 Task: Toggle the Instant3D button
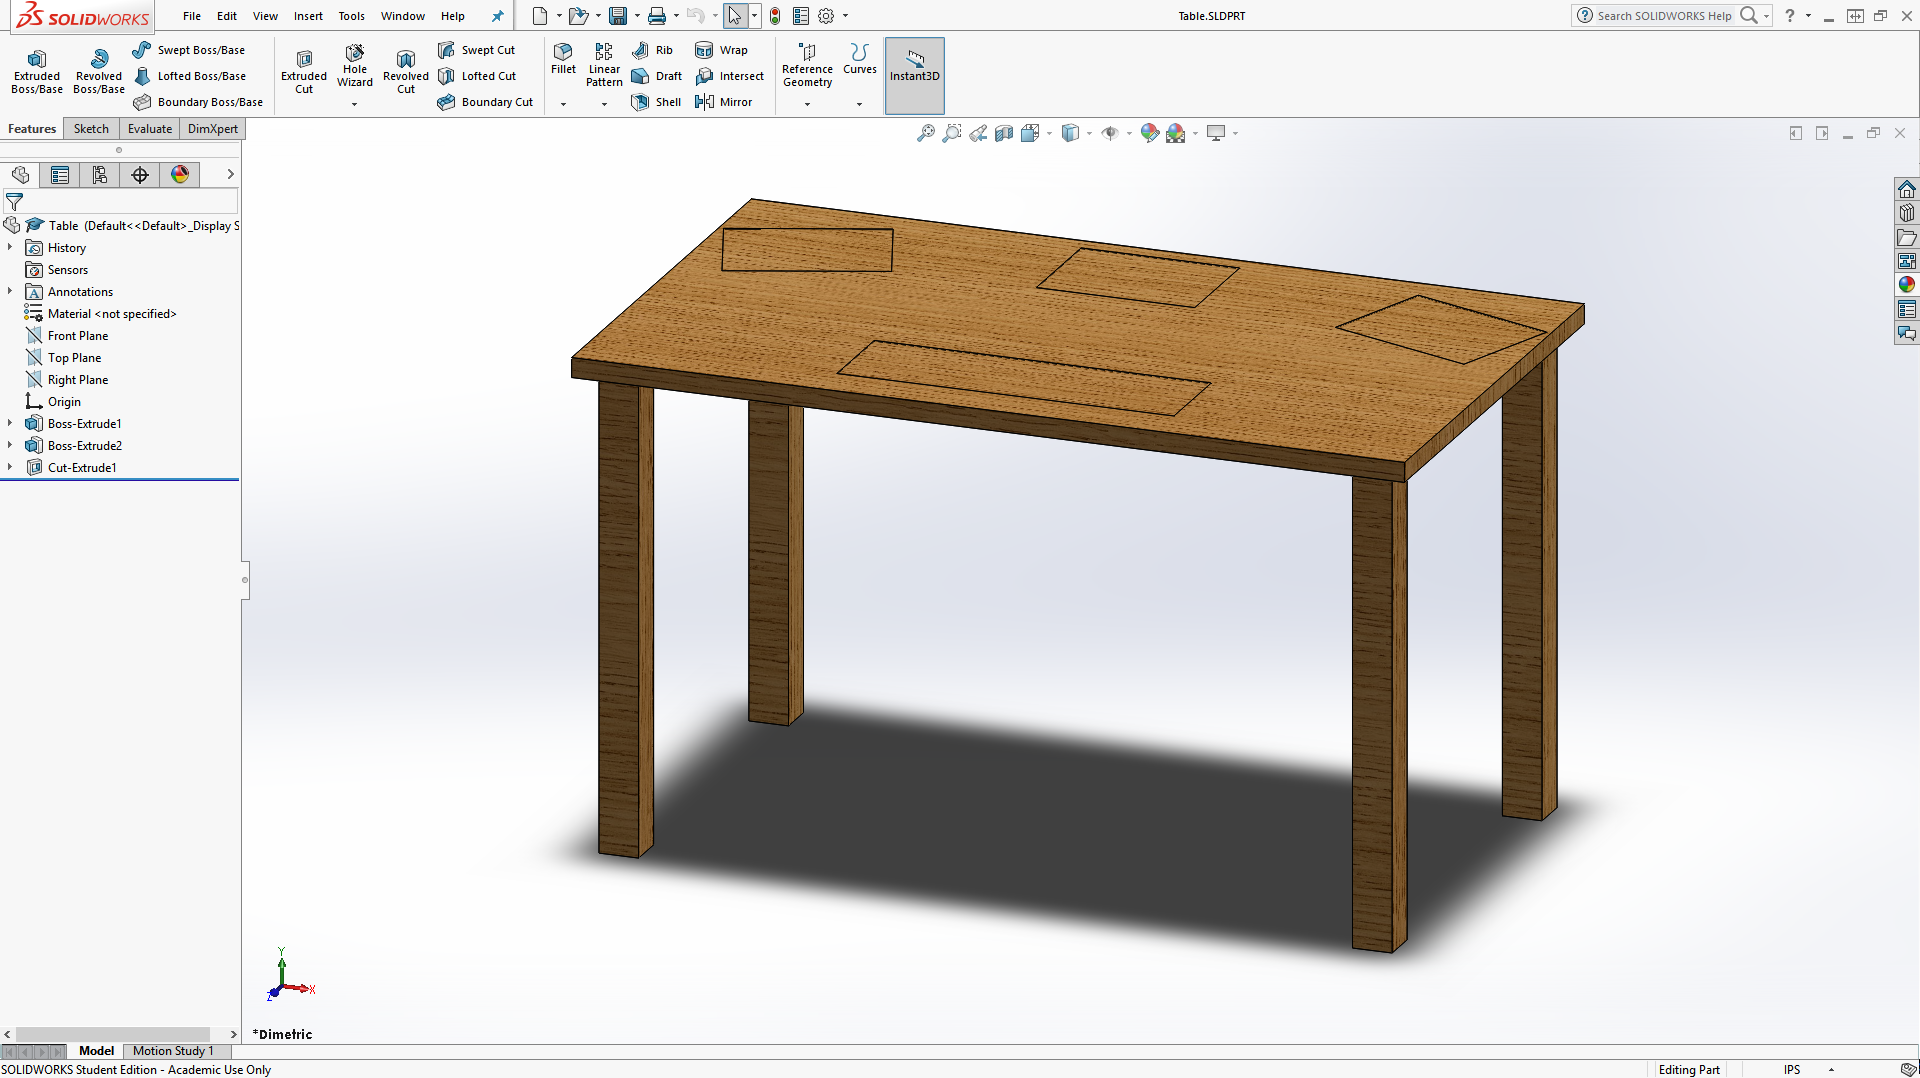(x=914, y=76)
